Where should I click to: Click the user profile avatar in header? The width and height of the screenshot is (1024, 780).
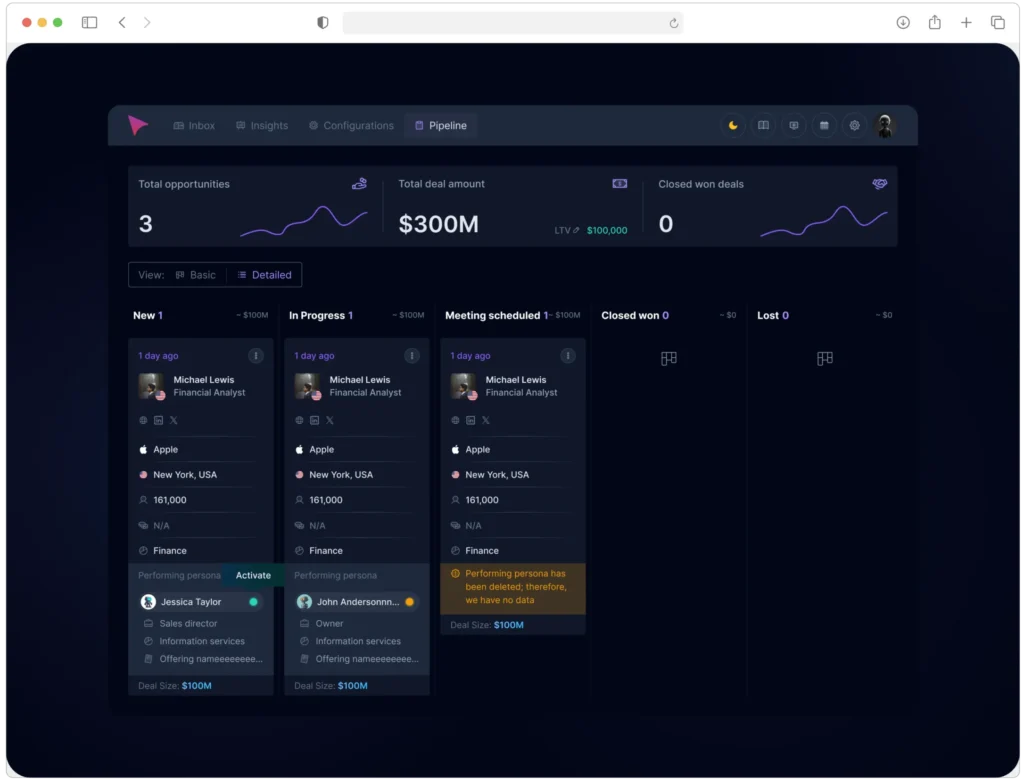(x=884, y=125)
